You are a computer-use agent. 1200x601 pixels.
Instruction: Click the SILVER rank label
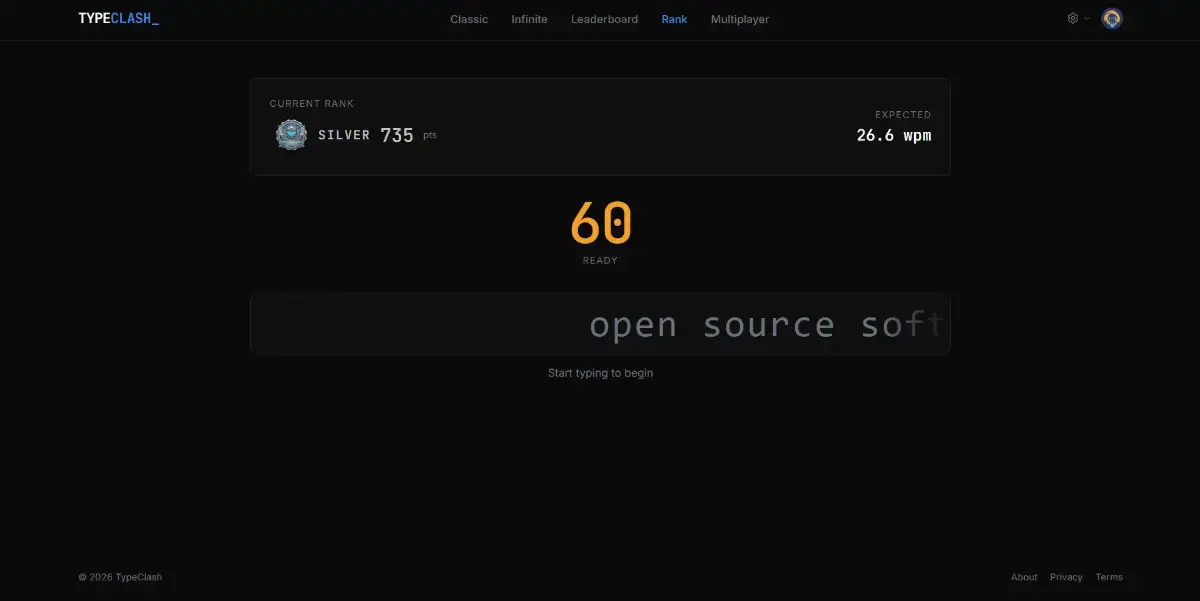pyautogui.click(x=344, y=135)
